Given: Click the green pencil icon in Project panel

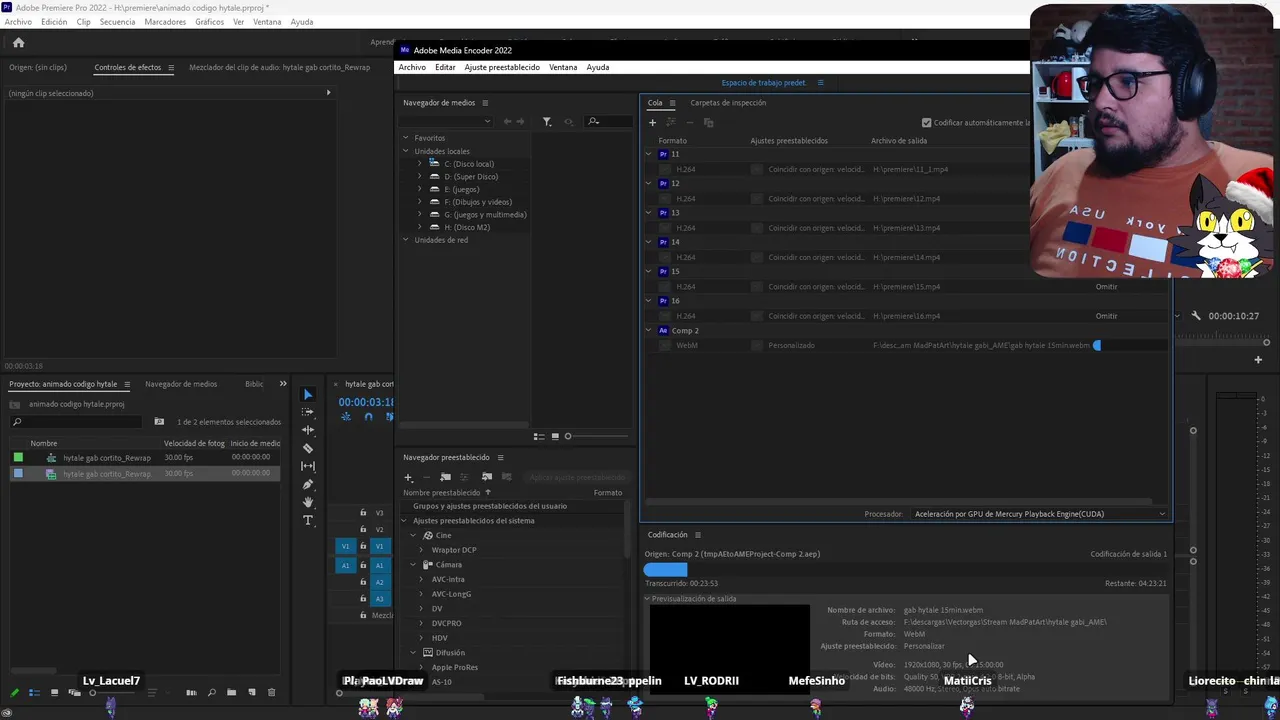Looking at the screenshot, I should tap(14, 692).
